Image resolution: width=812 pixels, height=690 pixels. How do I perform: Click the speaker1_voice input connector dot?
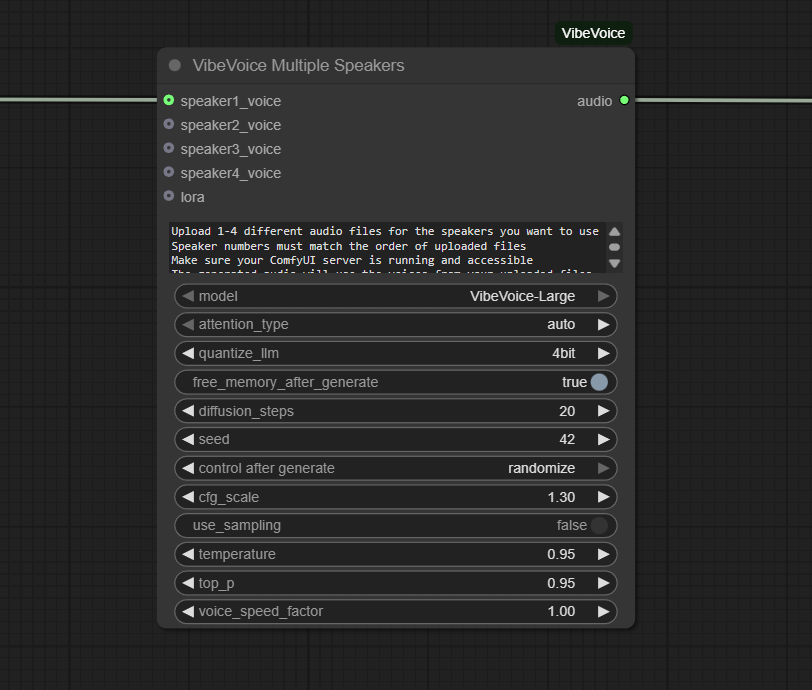[x=169, y=101]
